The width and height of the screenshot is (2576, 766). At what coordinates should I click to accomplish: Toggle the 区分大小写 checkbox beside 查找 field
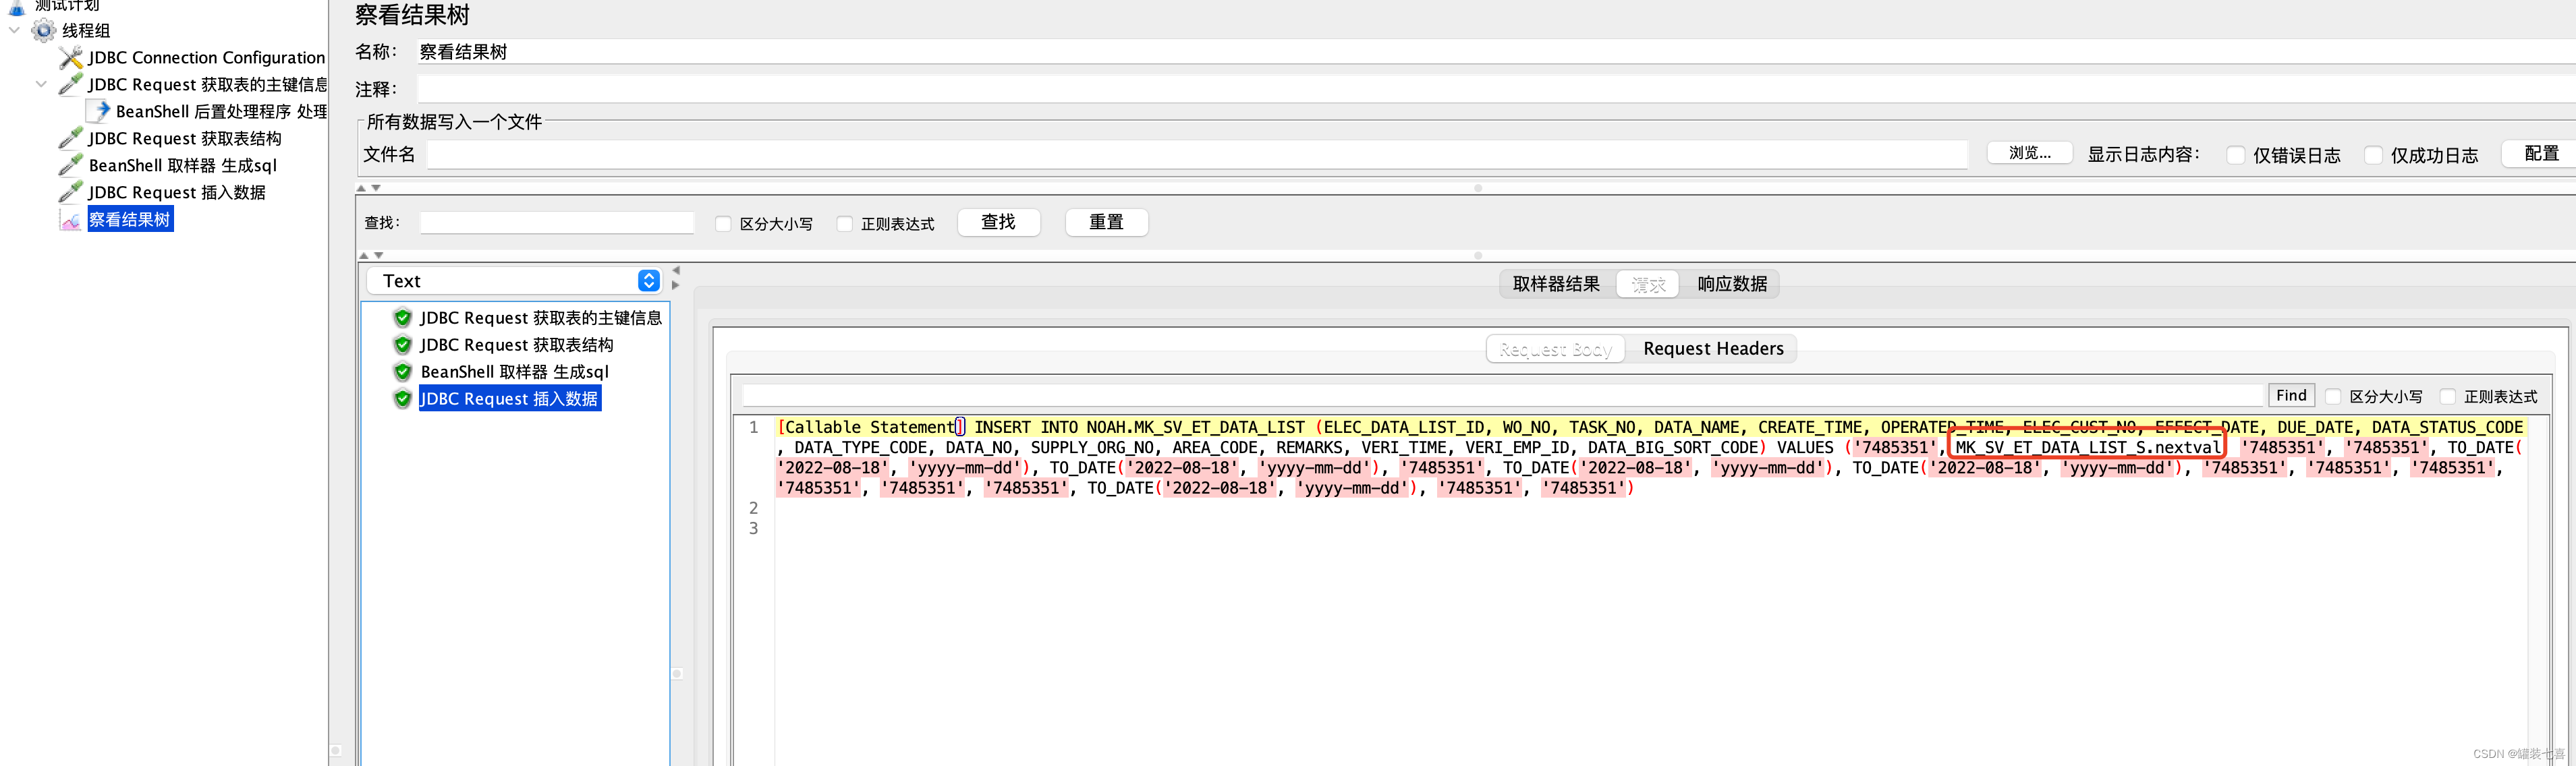[x=723, y=224]
